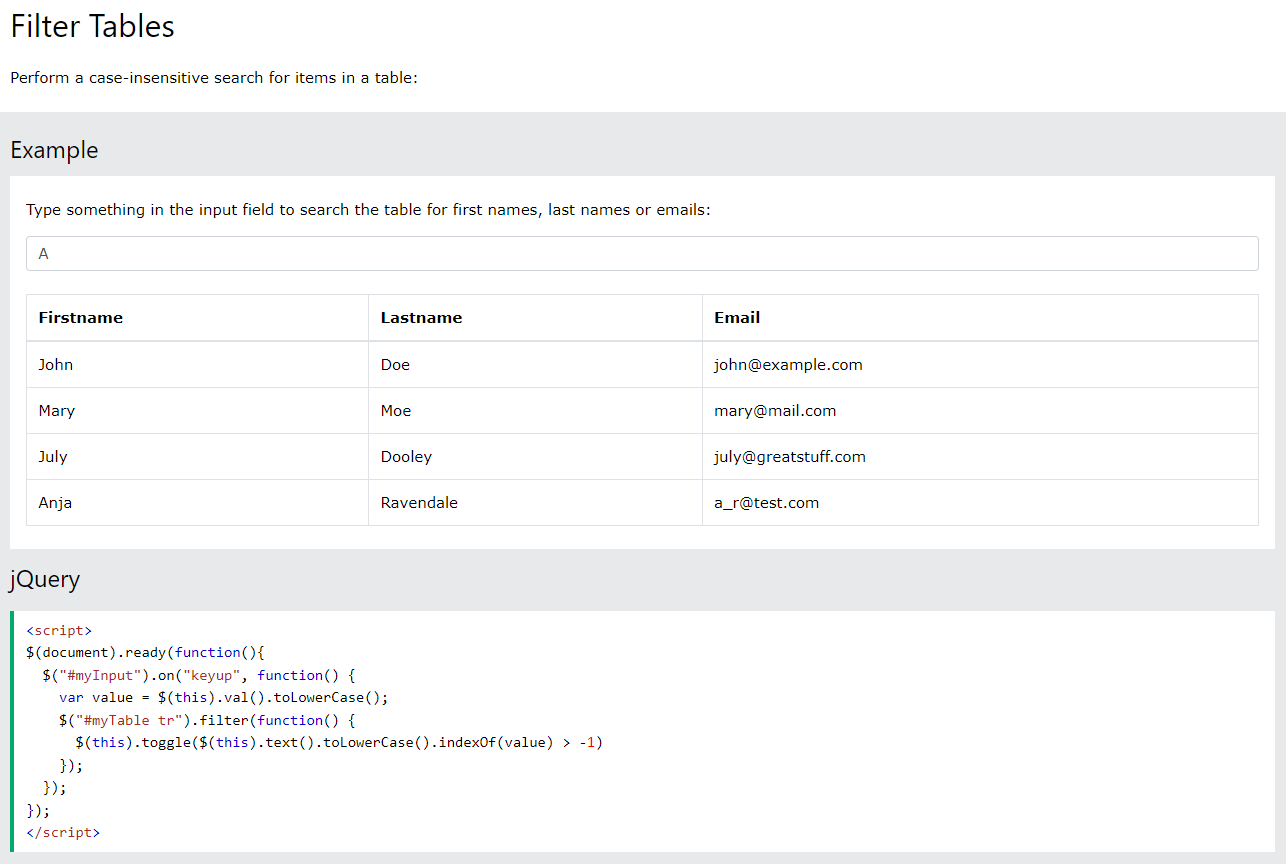Click the search input field containing 'A'
The height and width of the screenshot is (864, 1286).
[x=642, y=254]
